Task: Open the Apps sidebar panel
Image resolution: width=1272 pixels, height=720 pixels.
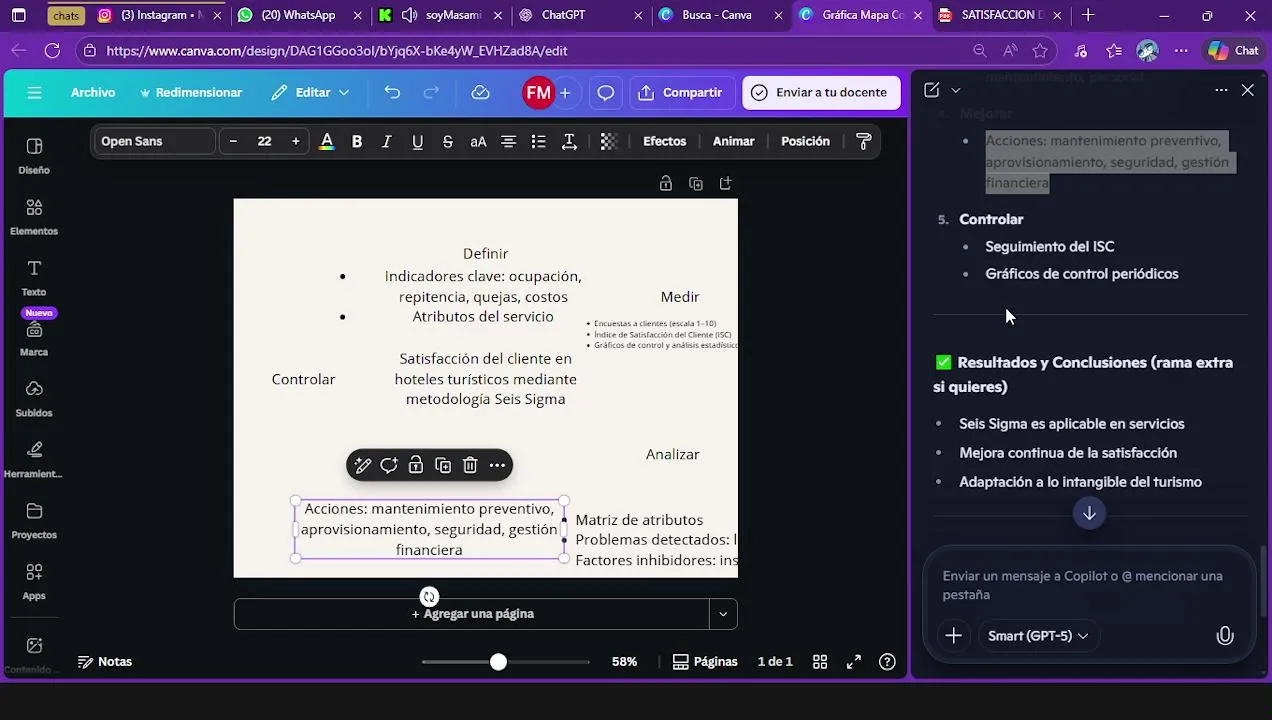Action: (x=34, y=582)
